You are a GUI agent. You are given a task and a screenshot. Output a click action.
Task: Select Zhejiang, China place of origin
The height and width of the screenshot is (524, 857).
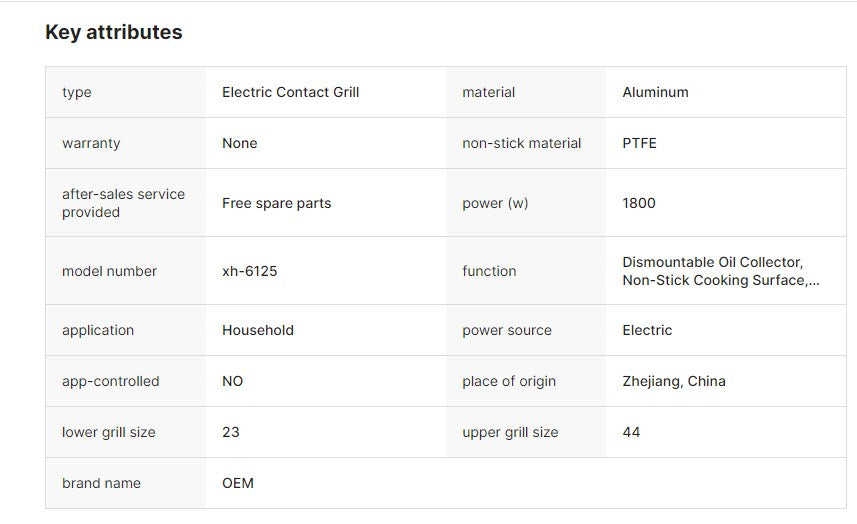[x=674, y=381]
